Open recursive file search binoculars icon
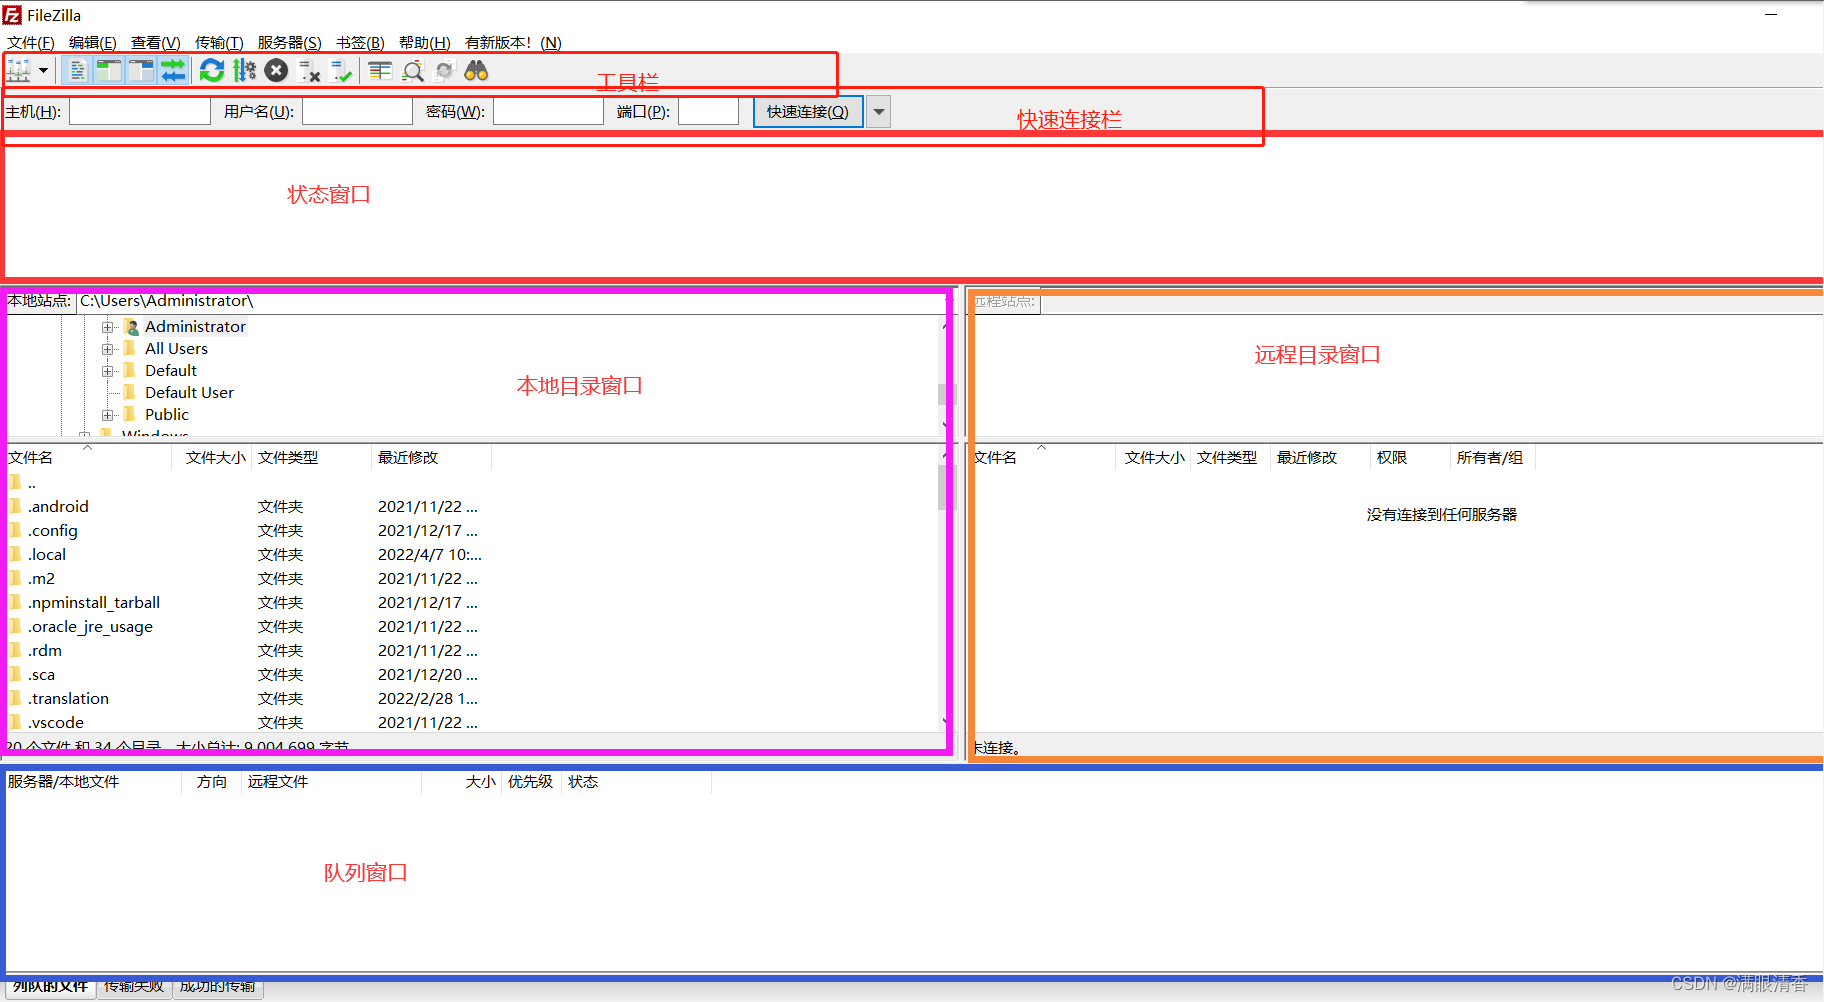 coord(476,71)
